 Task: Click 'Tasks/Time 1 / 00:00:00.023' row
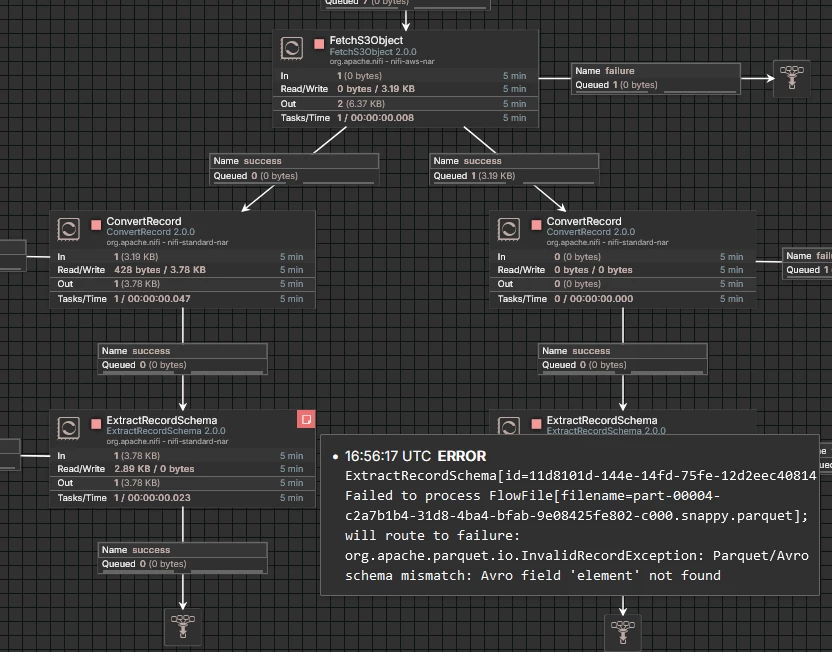click(x=183, y=498)
